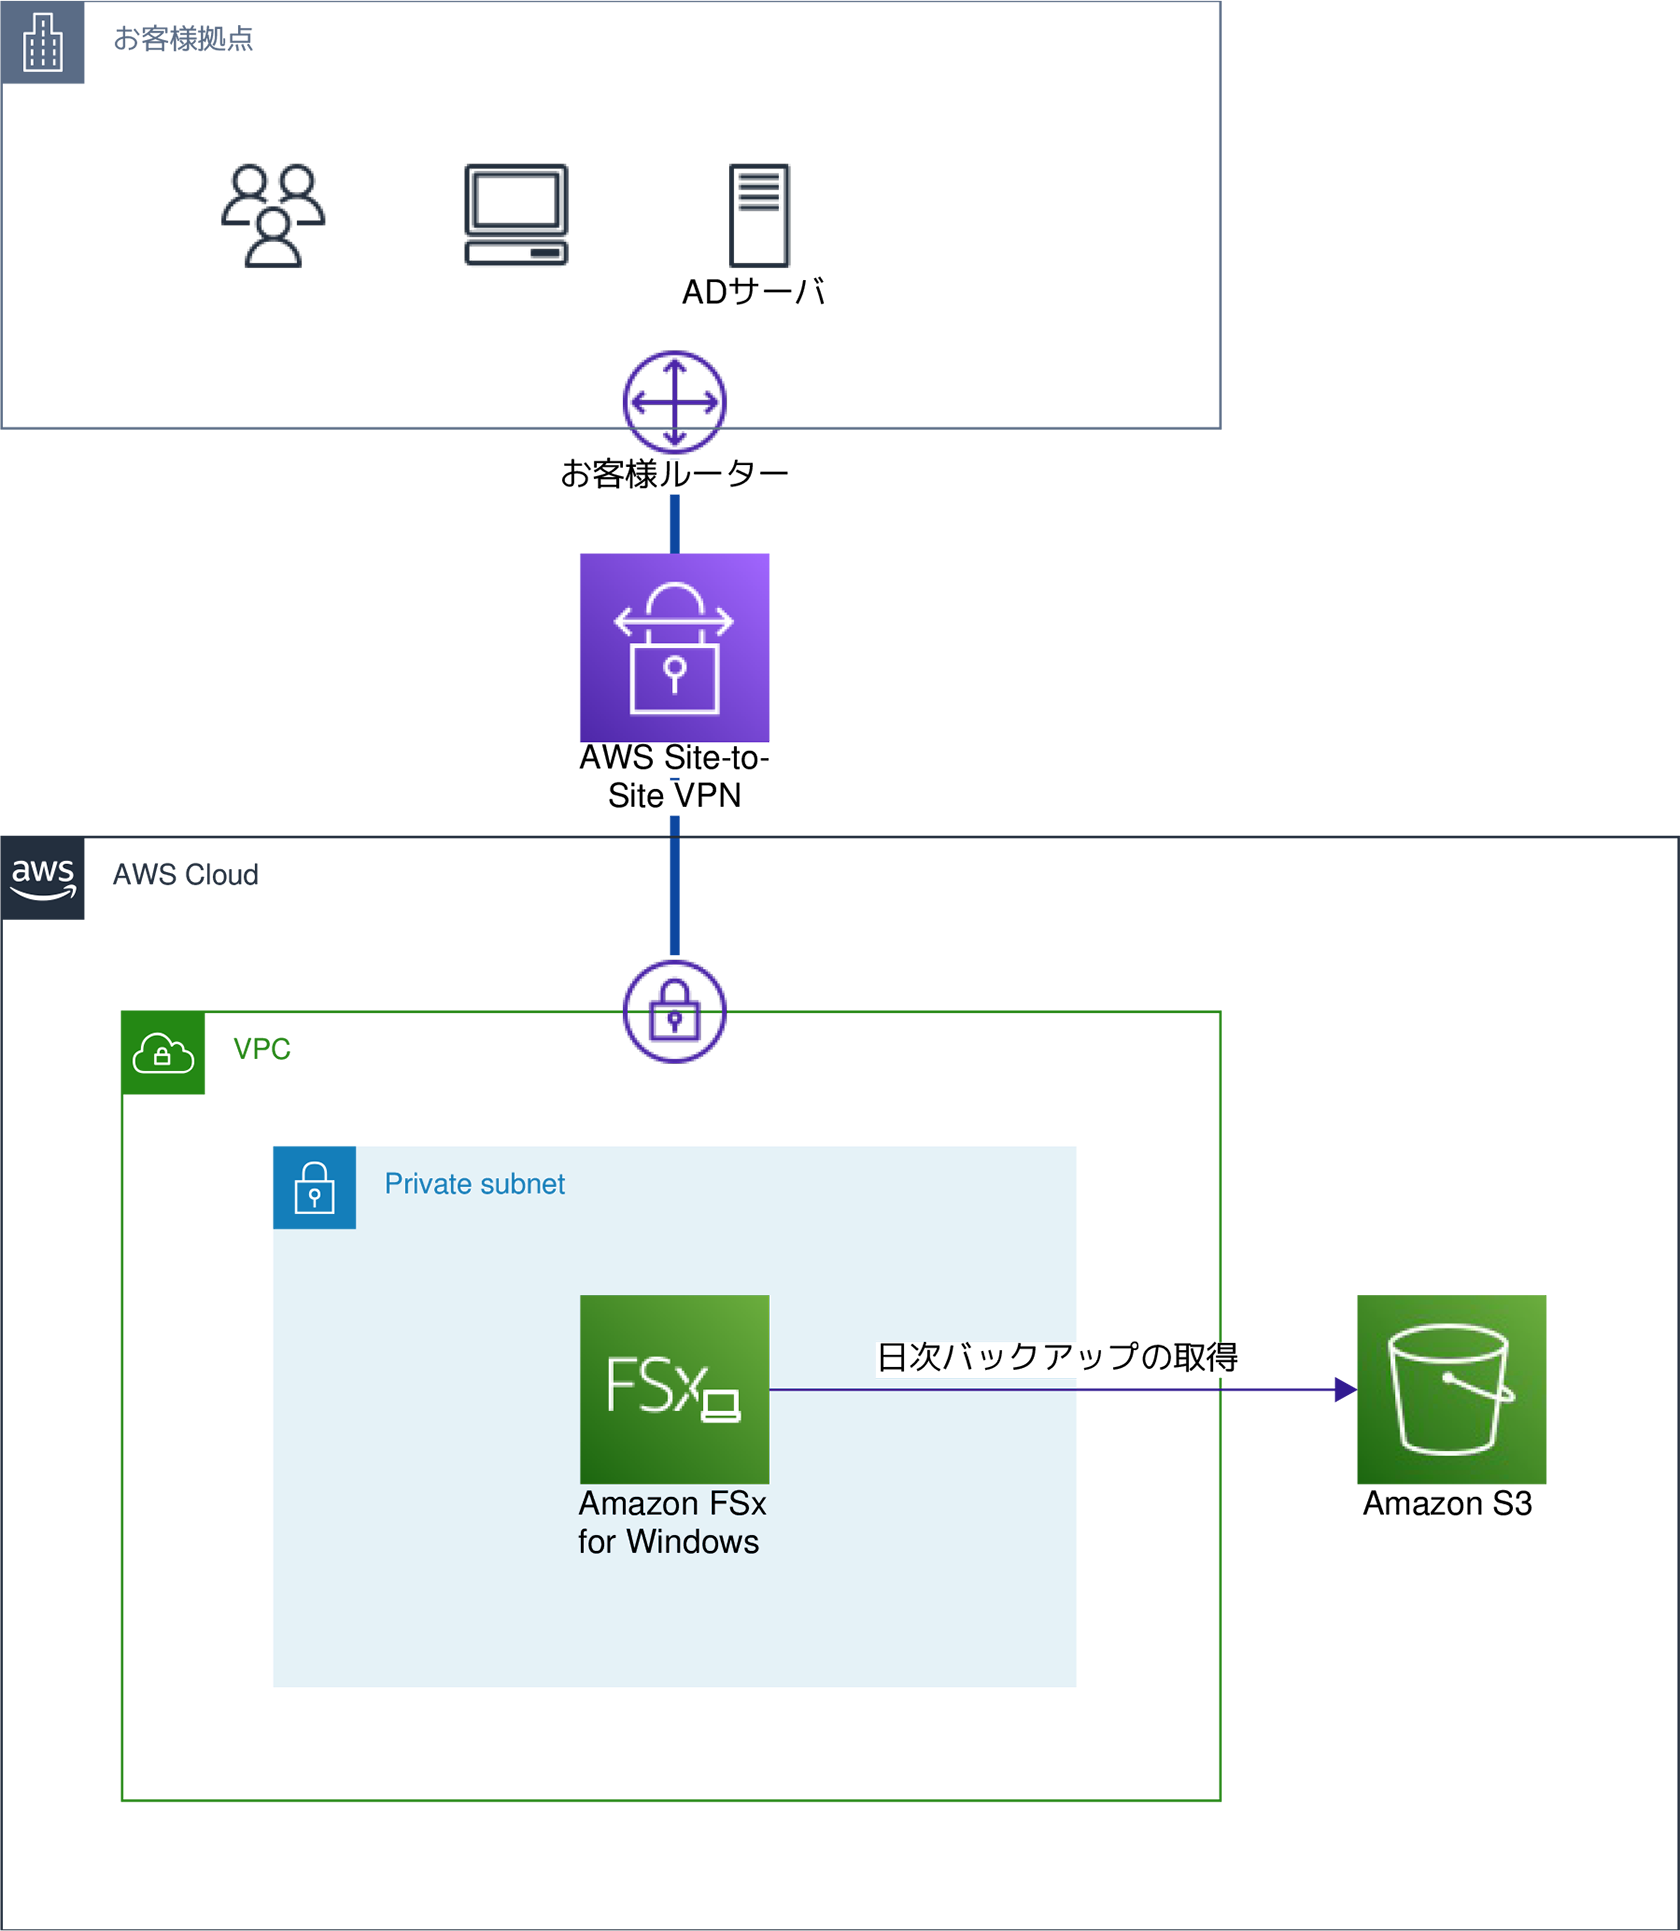
Task: Click the green VPC cloud icon
Action: (x=163, y=1053)
